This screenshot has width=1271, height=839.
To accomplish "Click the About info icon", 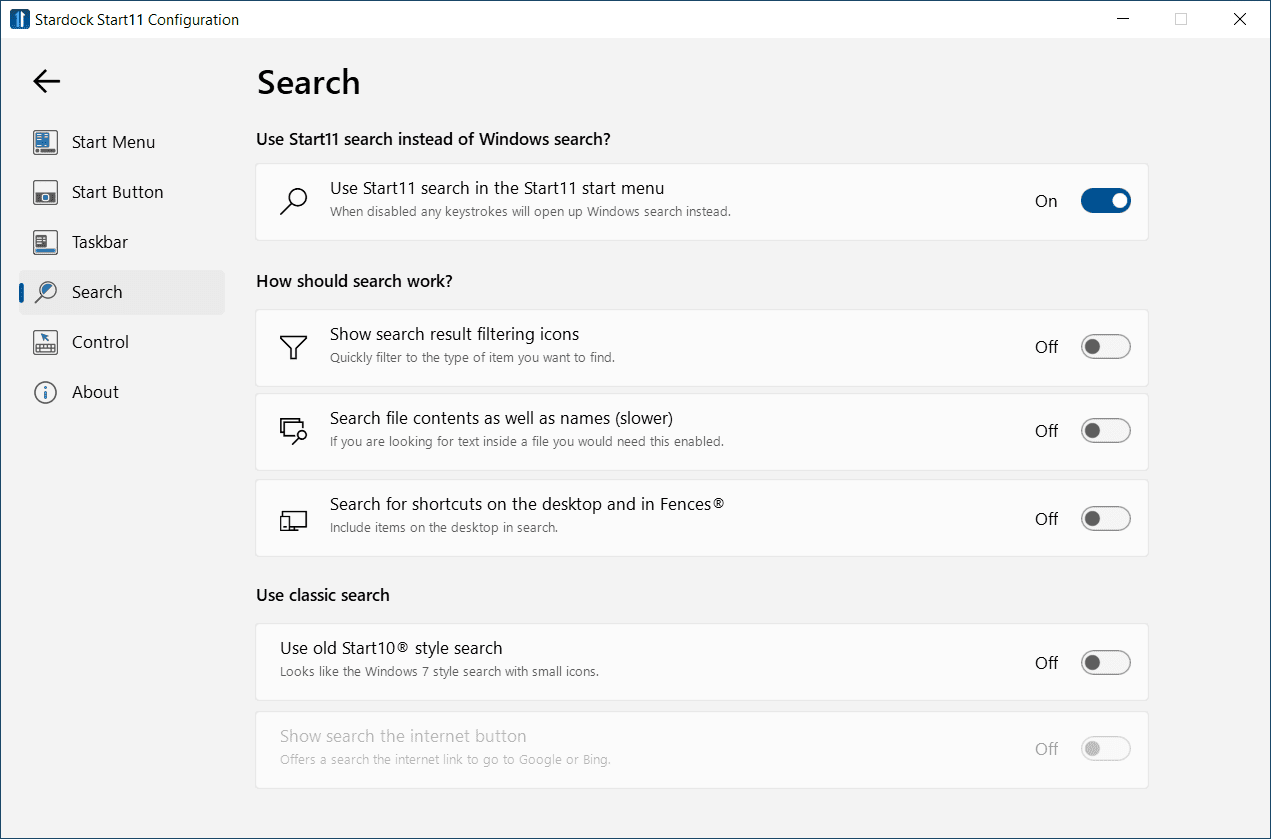I will [x=45, y=392].
